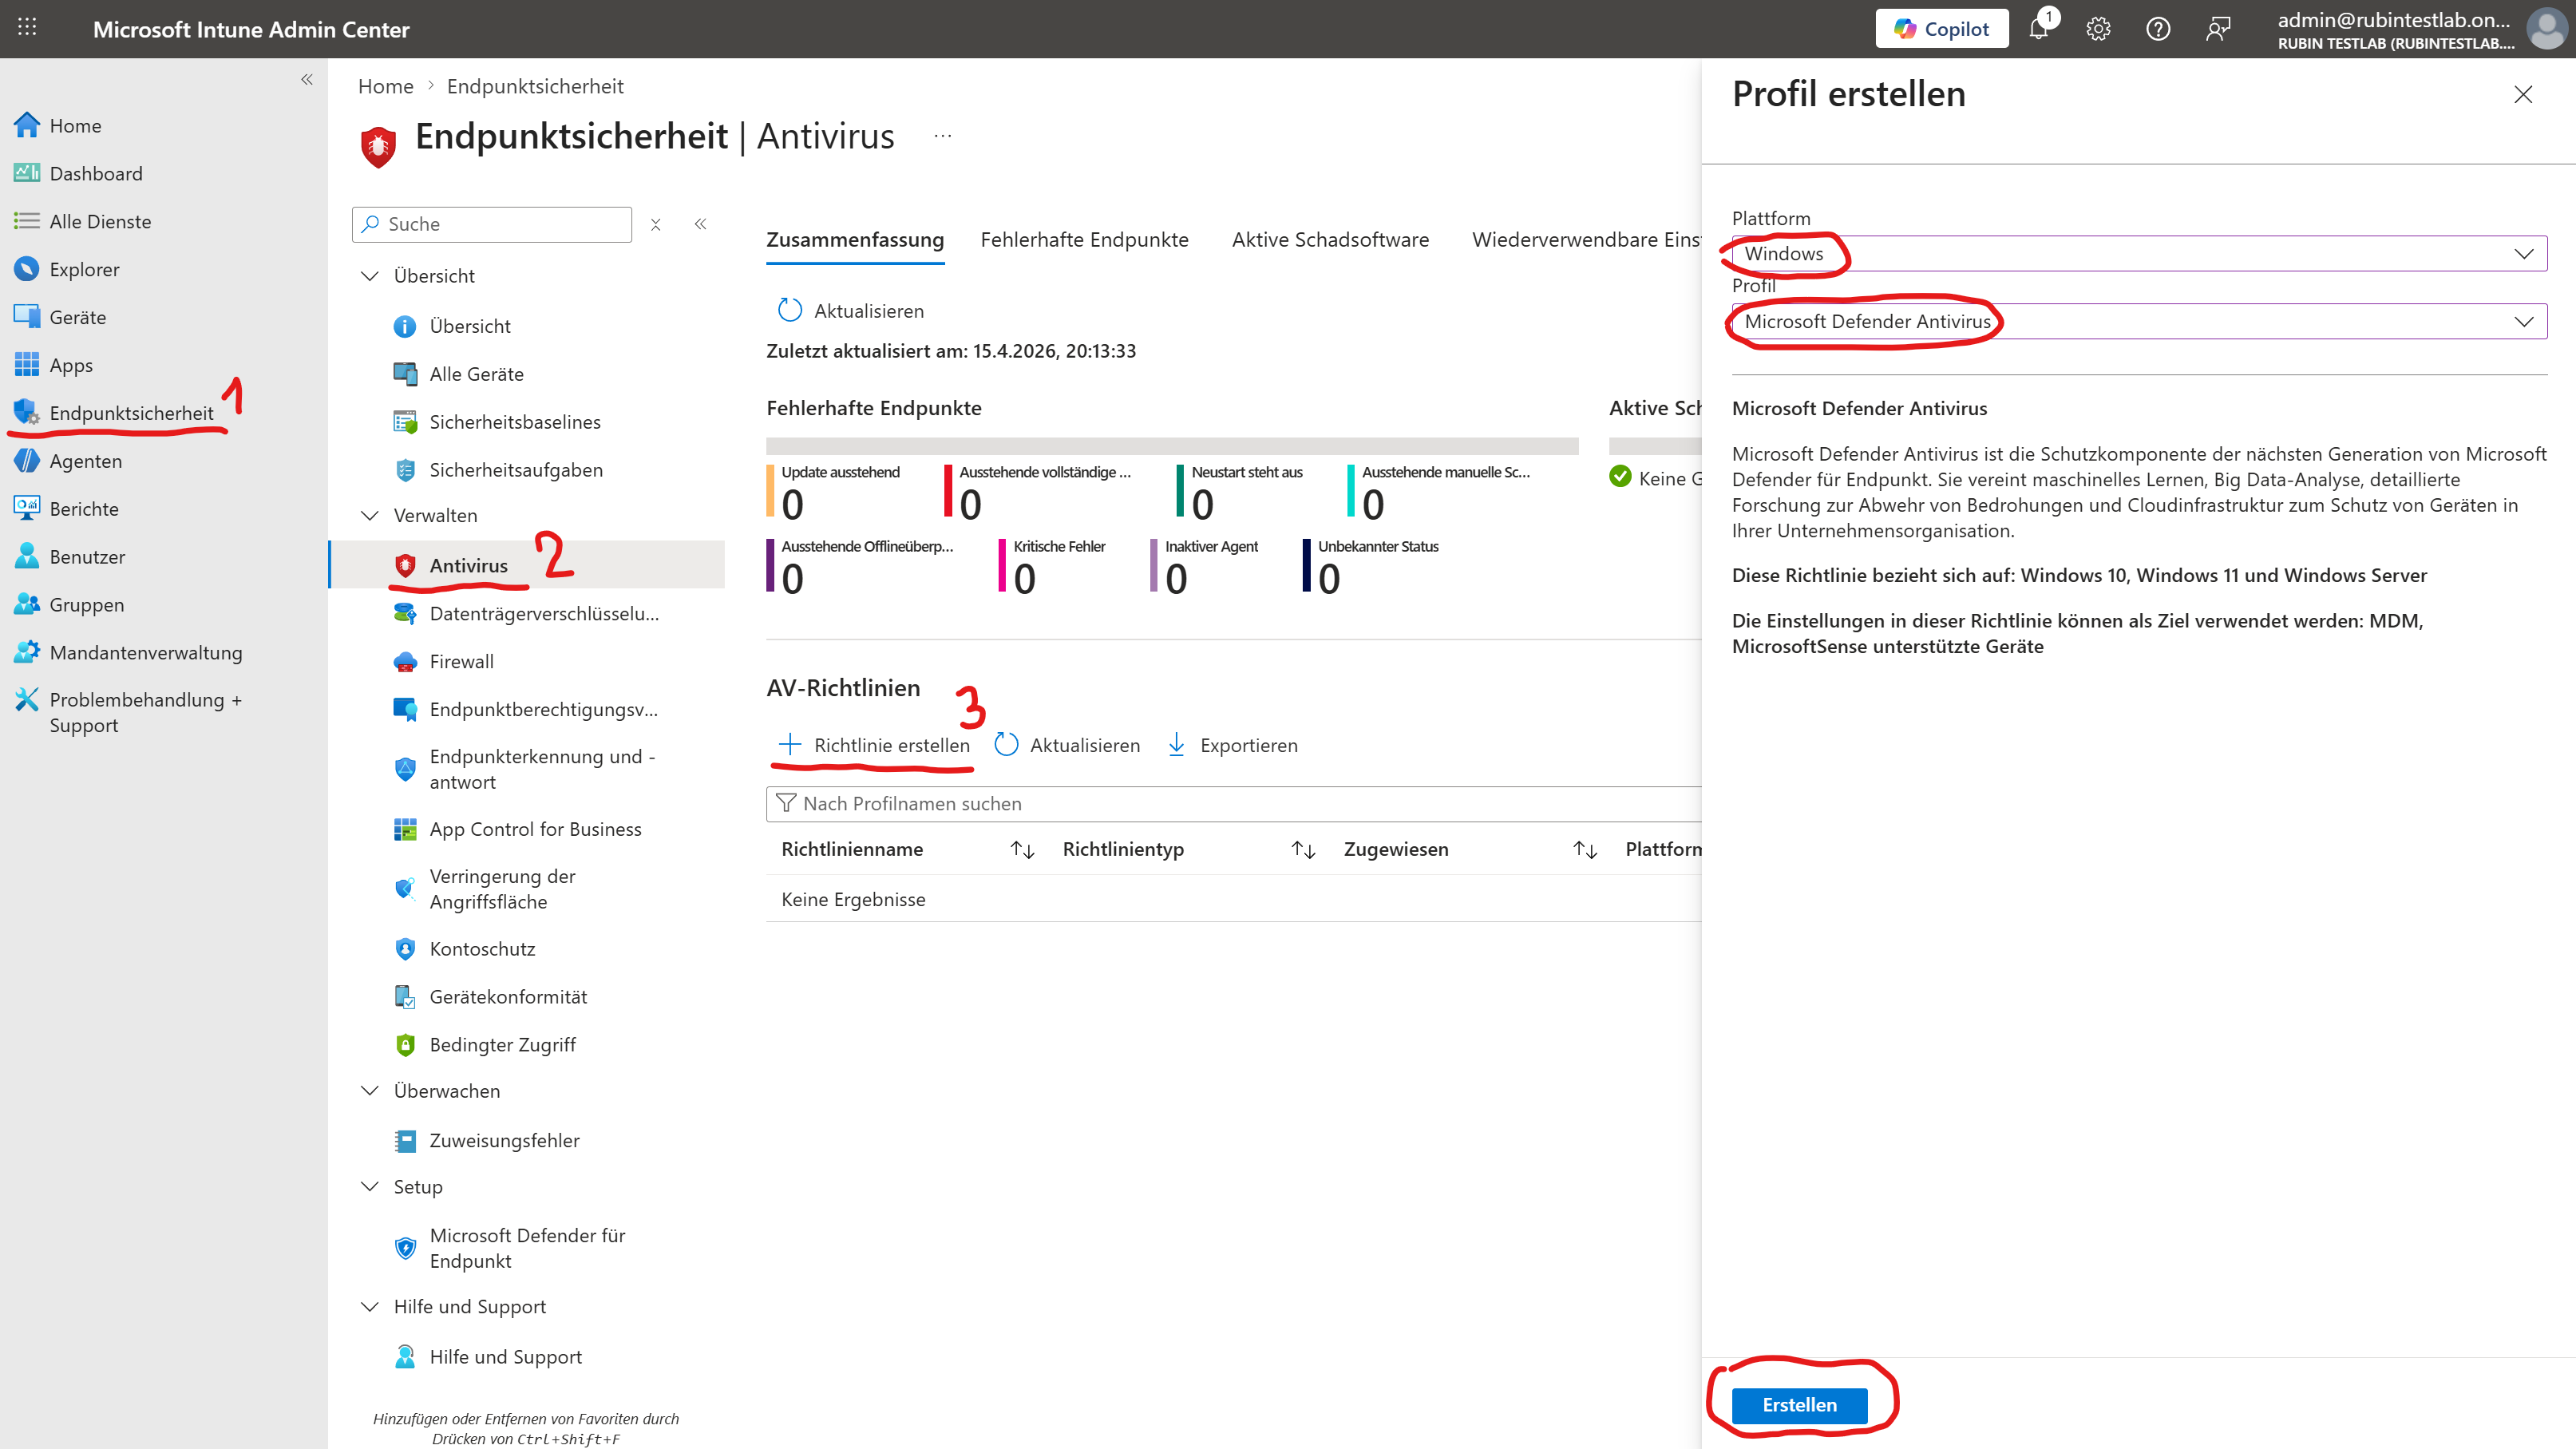2576x1449 pixels.
Task: Open the notifications bell icon
Action: (2038, 29)
